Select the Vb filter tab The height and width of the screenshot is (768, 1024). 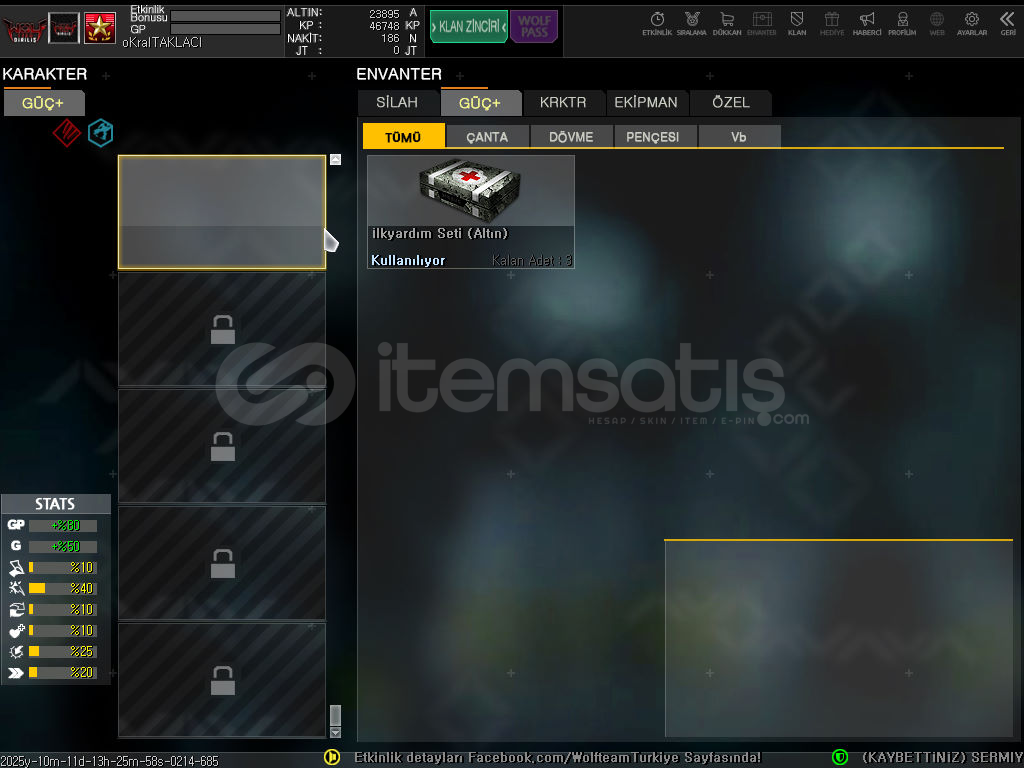[x=739, y=136]
